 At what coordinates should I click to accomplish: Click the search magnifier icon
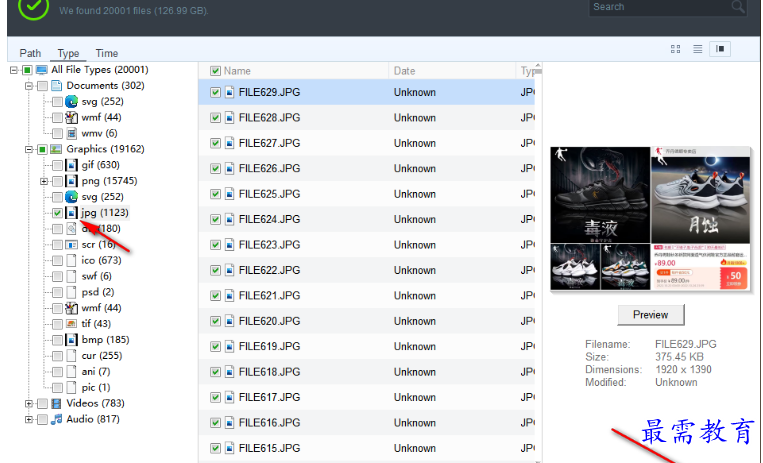[x=737, y=6]
